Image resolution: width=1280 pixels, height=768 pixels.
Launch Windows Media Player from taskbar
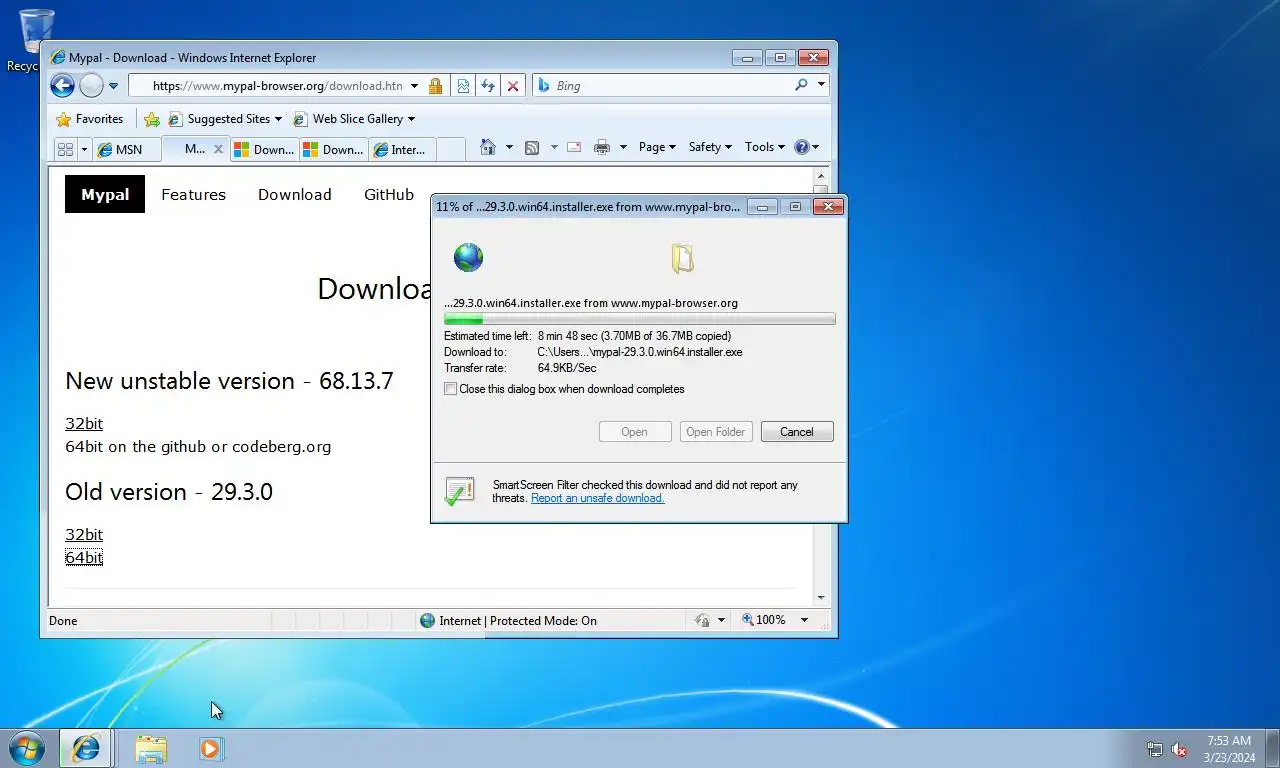(211, 748)
